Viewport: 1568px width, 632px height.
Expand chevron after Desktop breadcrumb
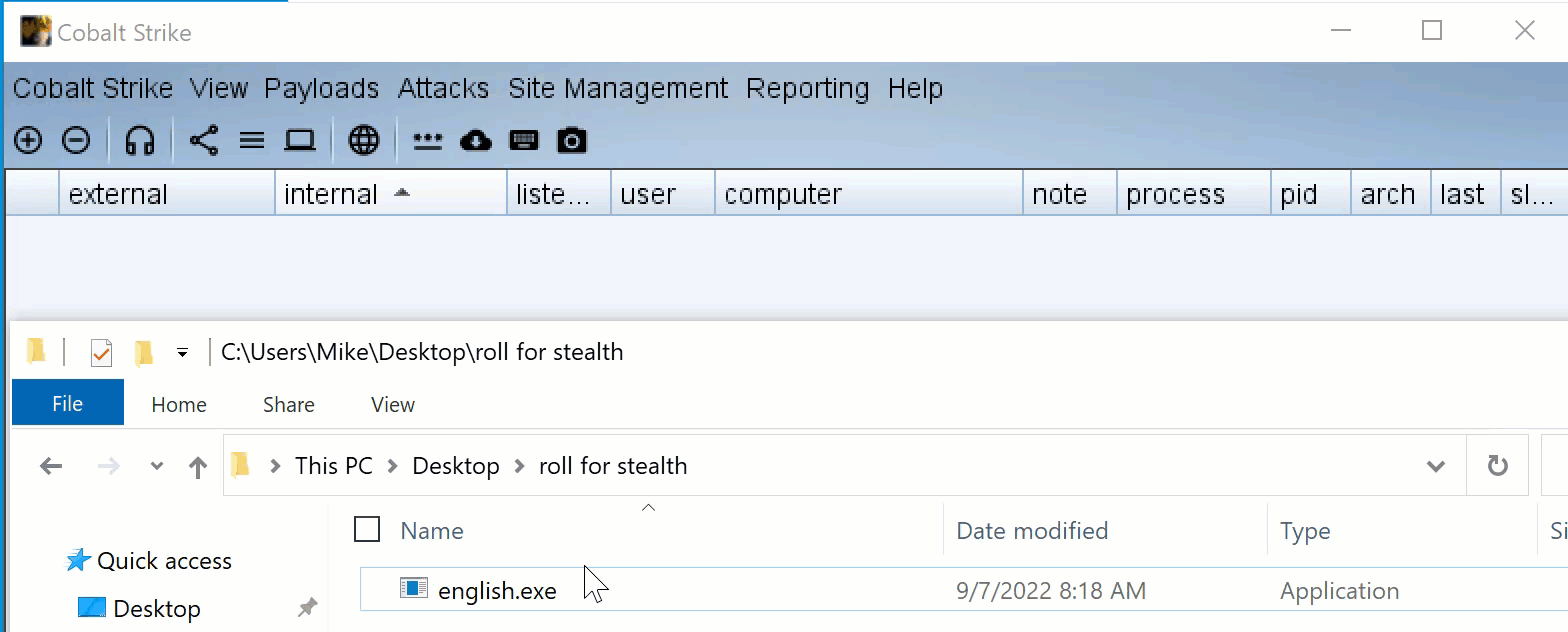point(519,466)
